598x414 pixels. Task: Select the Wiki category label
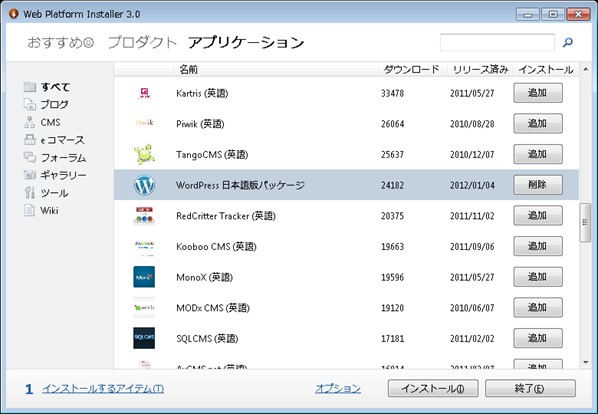(50, 210)
